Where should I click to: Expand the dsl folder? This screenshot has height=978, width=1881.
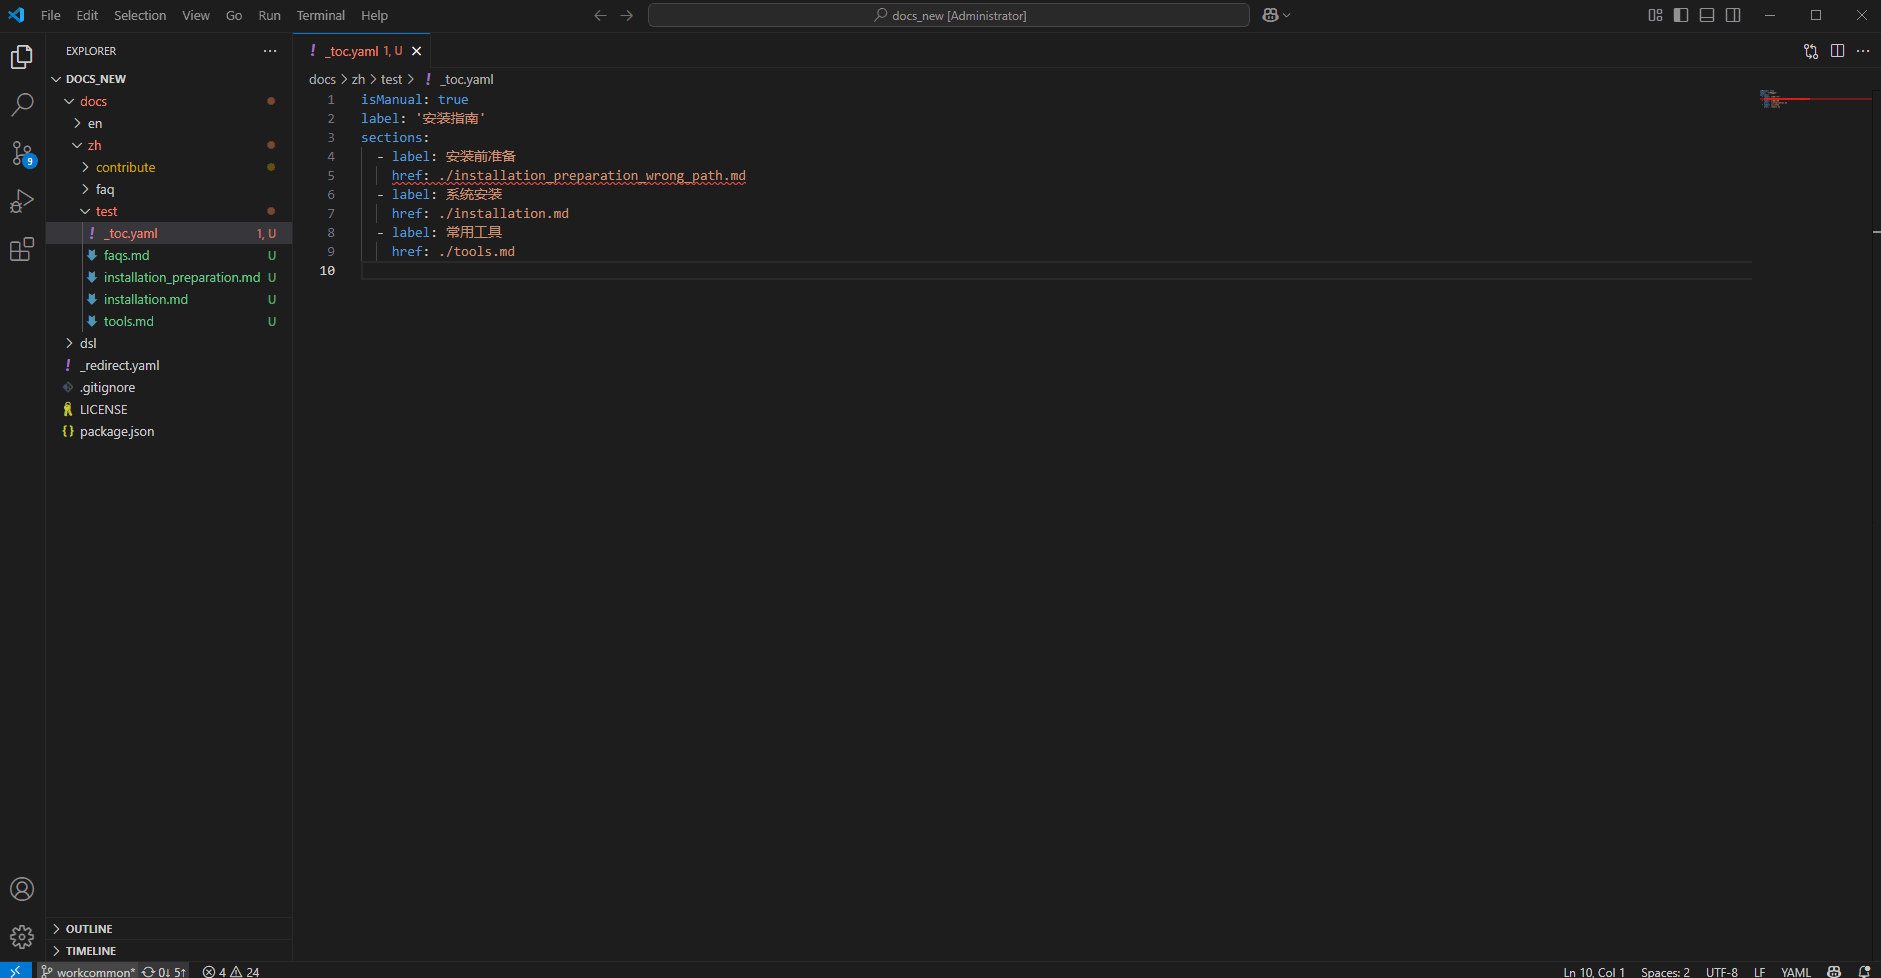pyautogui.click(x=88, y=343)
